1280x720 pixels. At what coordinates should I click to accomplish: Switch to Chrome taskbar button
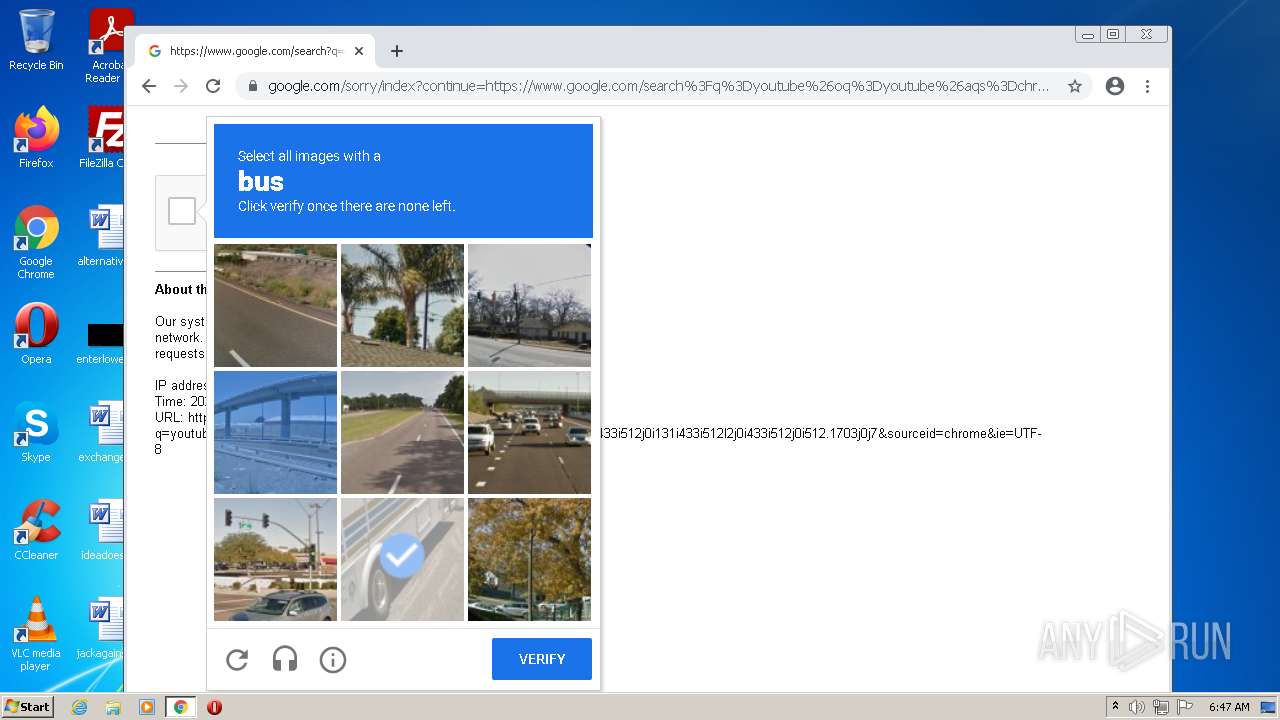tap(181, 707)
